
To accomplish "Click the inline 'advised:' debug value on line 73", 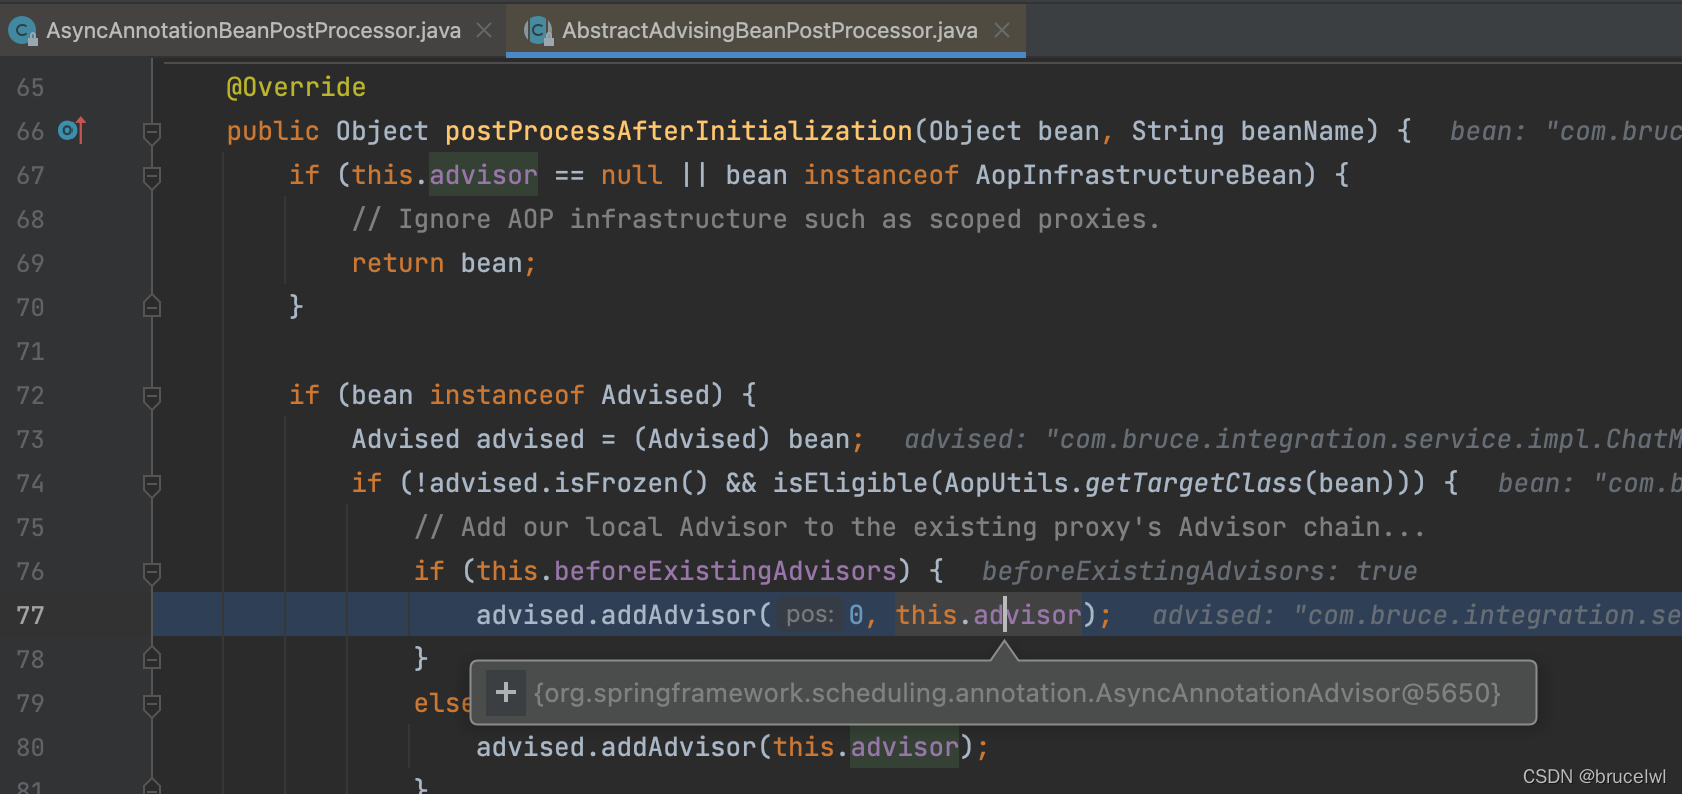I will click(1293, 439).
